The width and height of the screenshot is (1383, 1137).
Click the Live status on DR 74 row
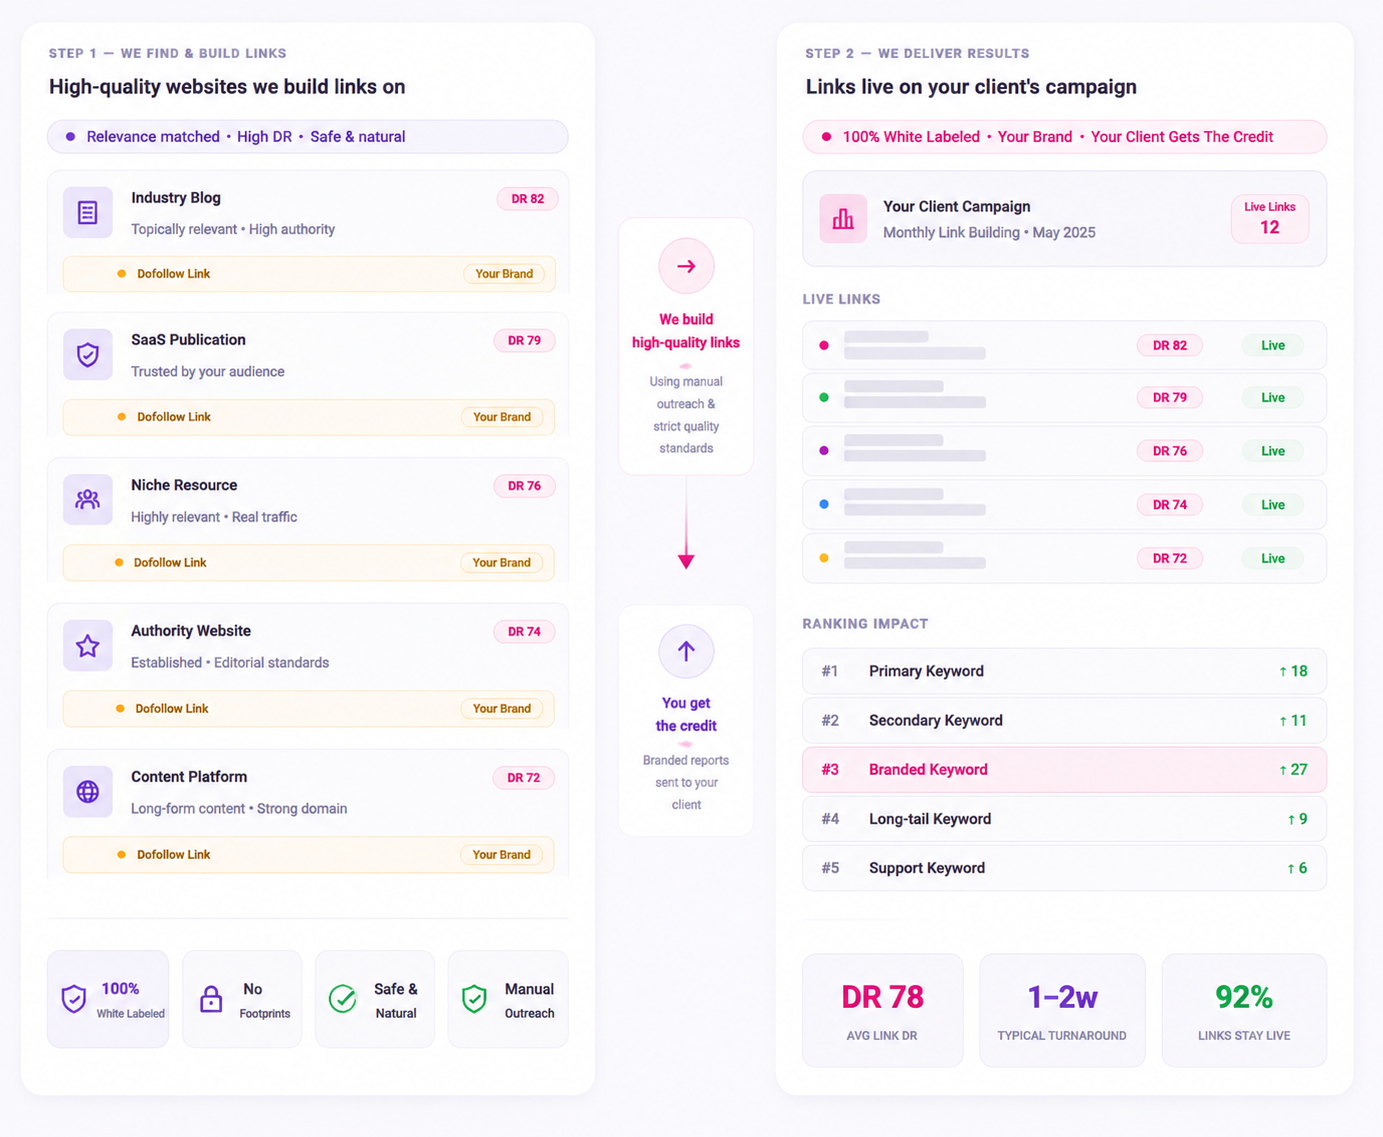[x=1273, y=505]
